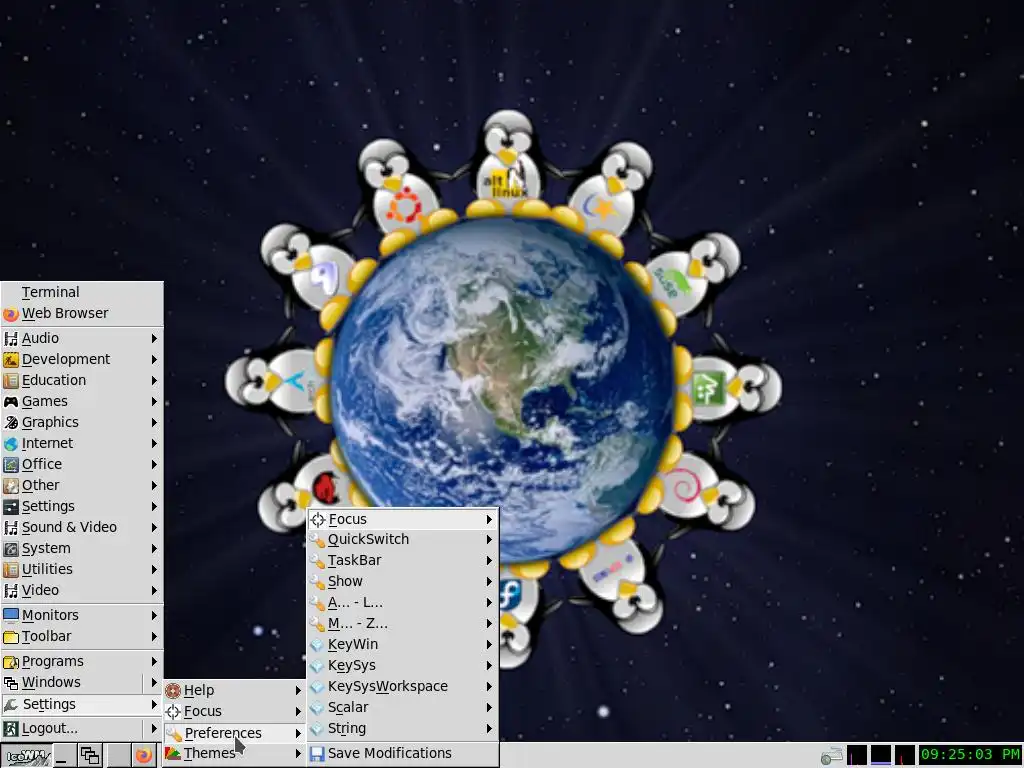Screen dimensions: 1024x768
Task: Open the A... - L... preferences entry
Action: (402, 602)
